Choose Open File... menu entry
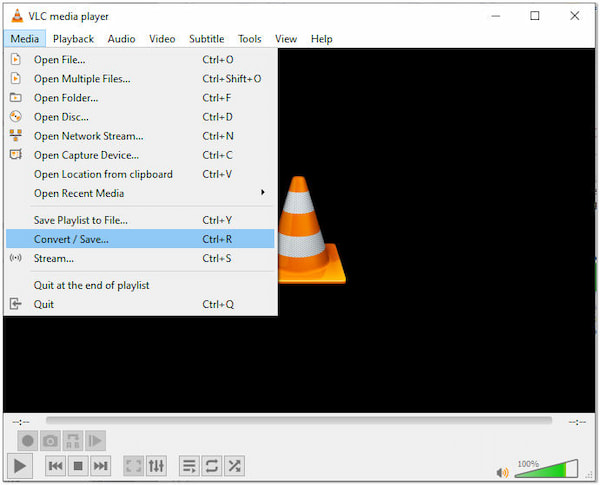Image resolution: width=600 pixels, height=485 pixels. [x=140, y=59]
